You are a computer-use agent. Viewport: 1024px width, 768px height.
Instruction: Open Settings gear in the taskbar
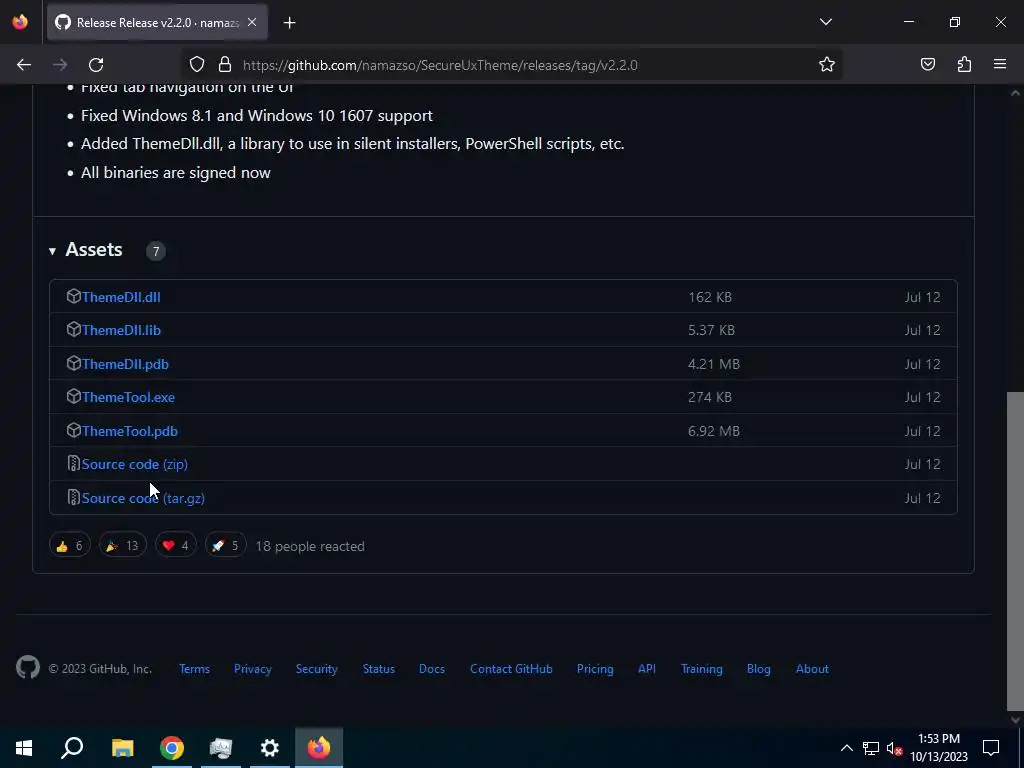[x=270, y=748]
